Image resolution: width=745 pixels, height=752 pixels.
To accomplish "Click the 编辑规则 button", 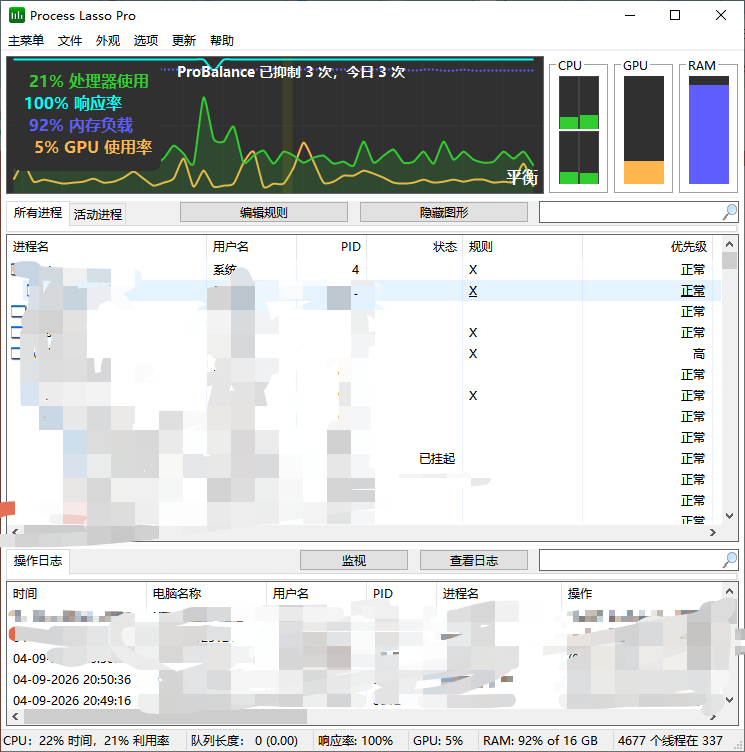I will (x=264, y=212).
